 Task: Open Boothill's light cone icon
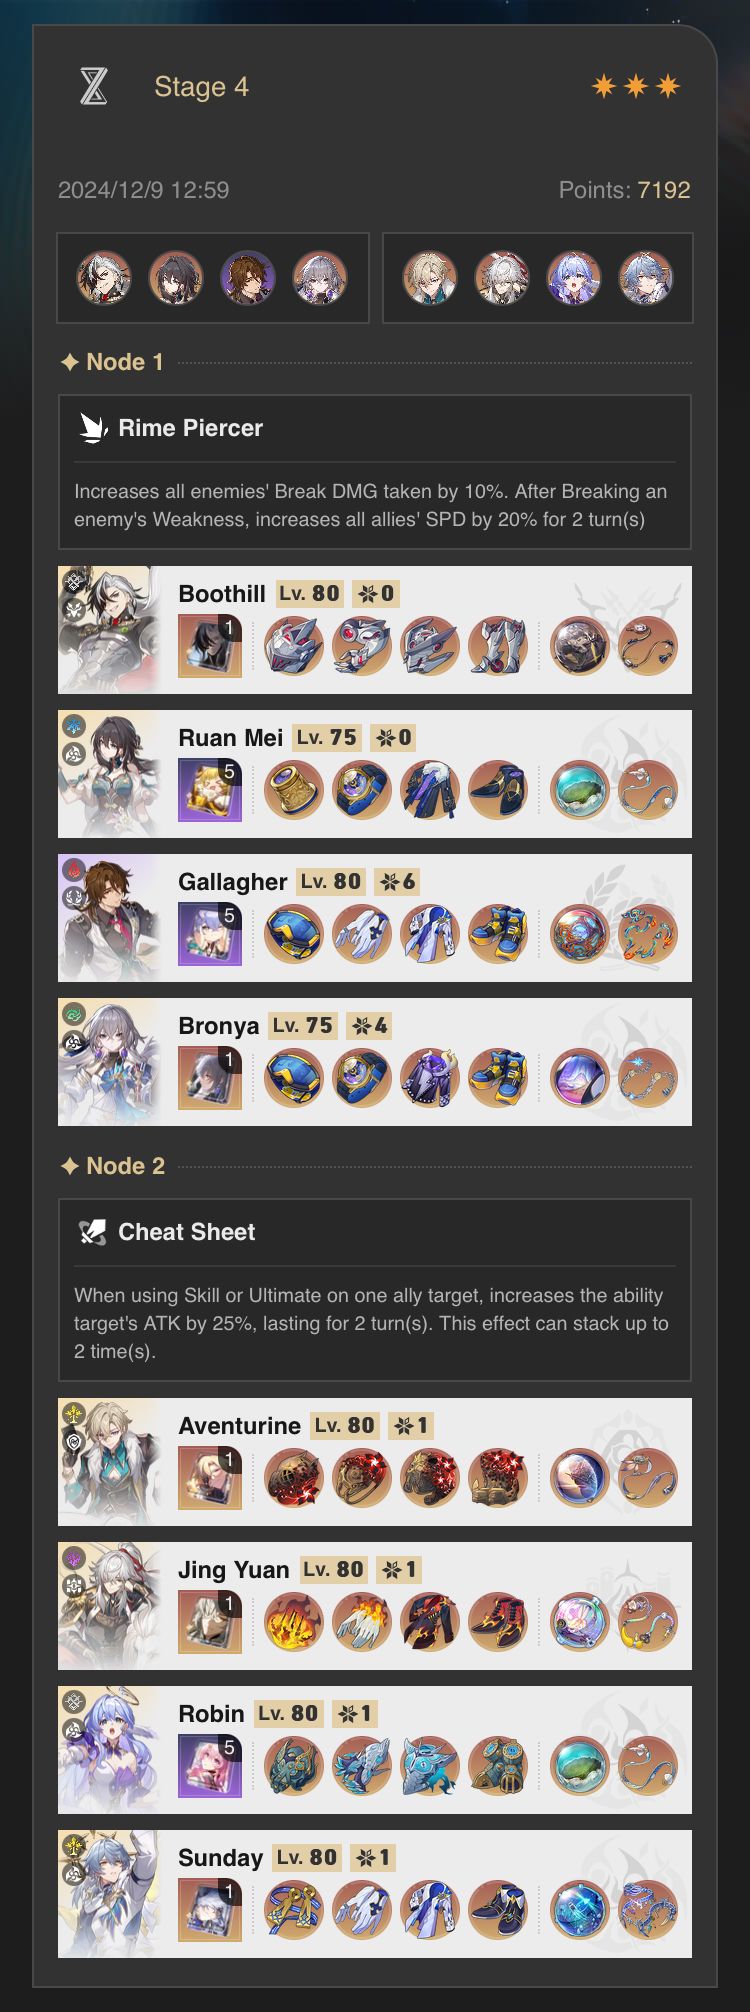coord(210,646)
